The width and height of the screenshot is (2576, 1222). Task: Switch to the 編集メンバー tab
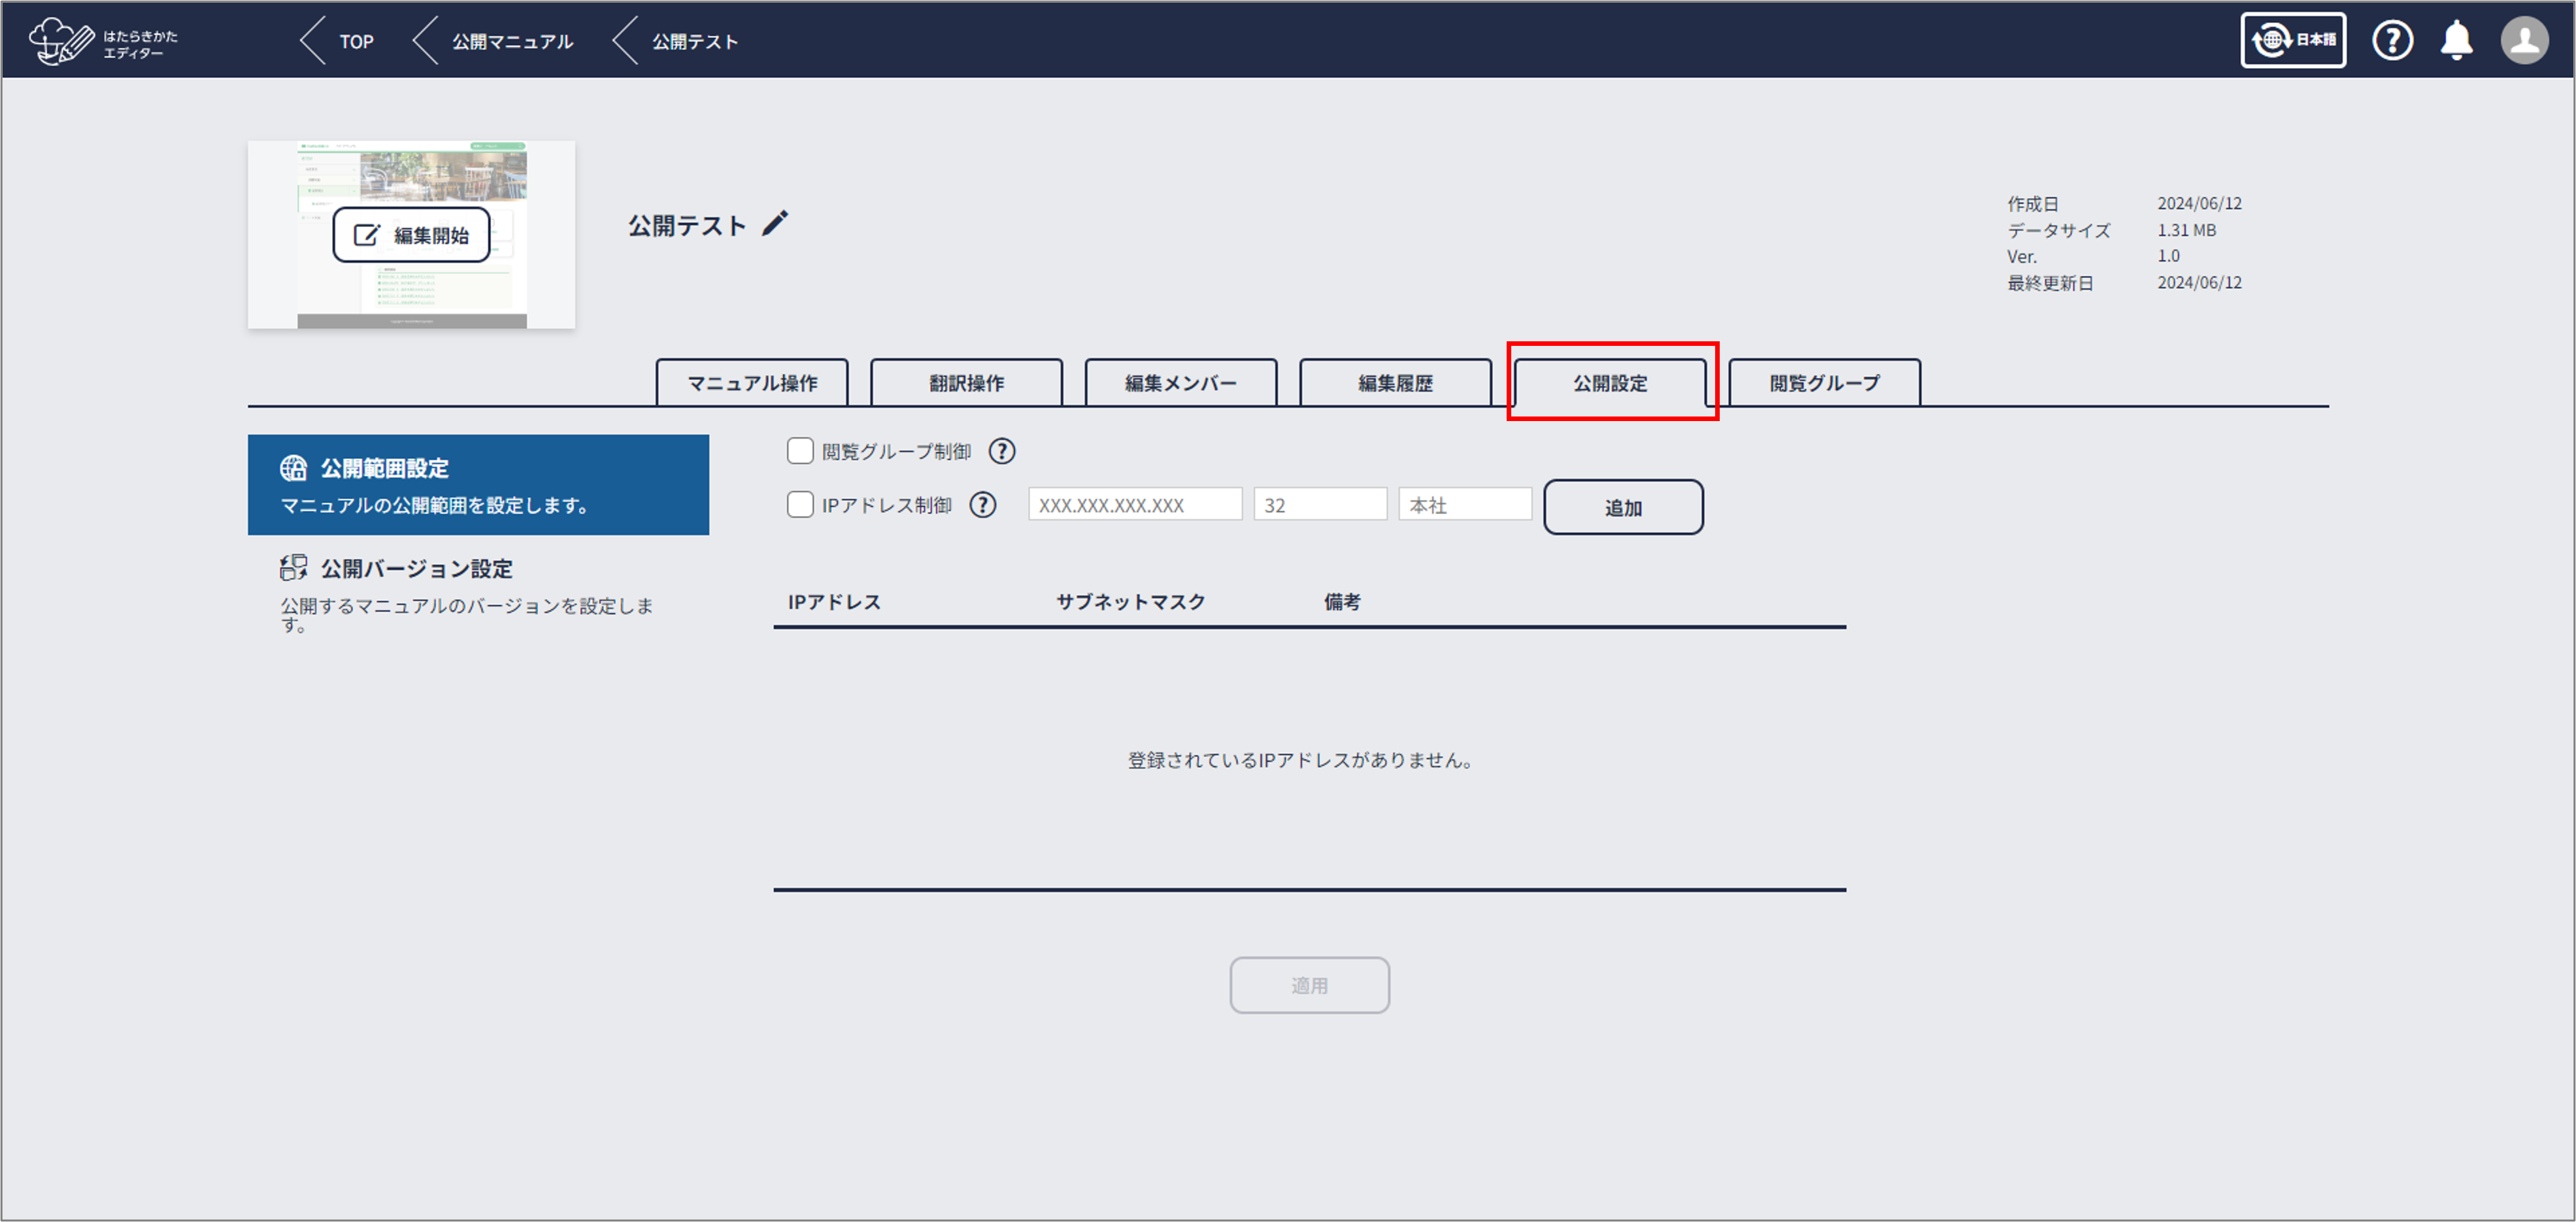coord(1180,383)
